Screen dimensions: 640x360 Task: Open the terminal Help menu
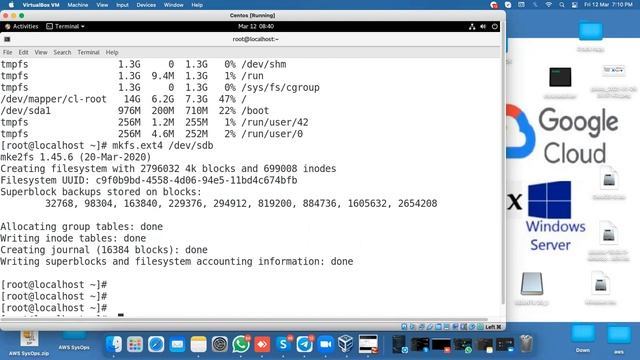coord(112,52)
